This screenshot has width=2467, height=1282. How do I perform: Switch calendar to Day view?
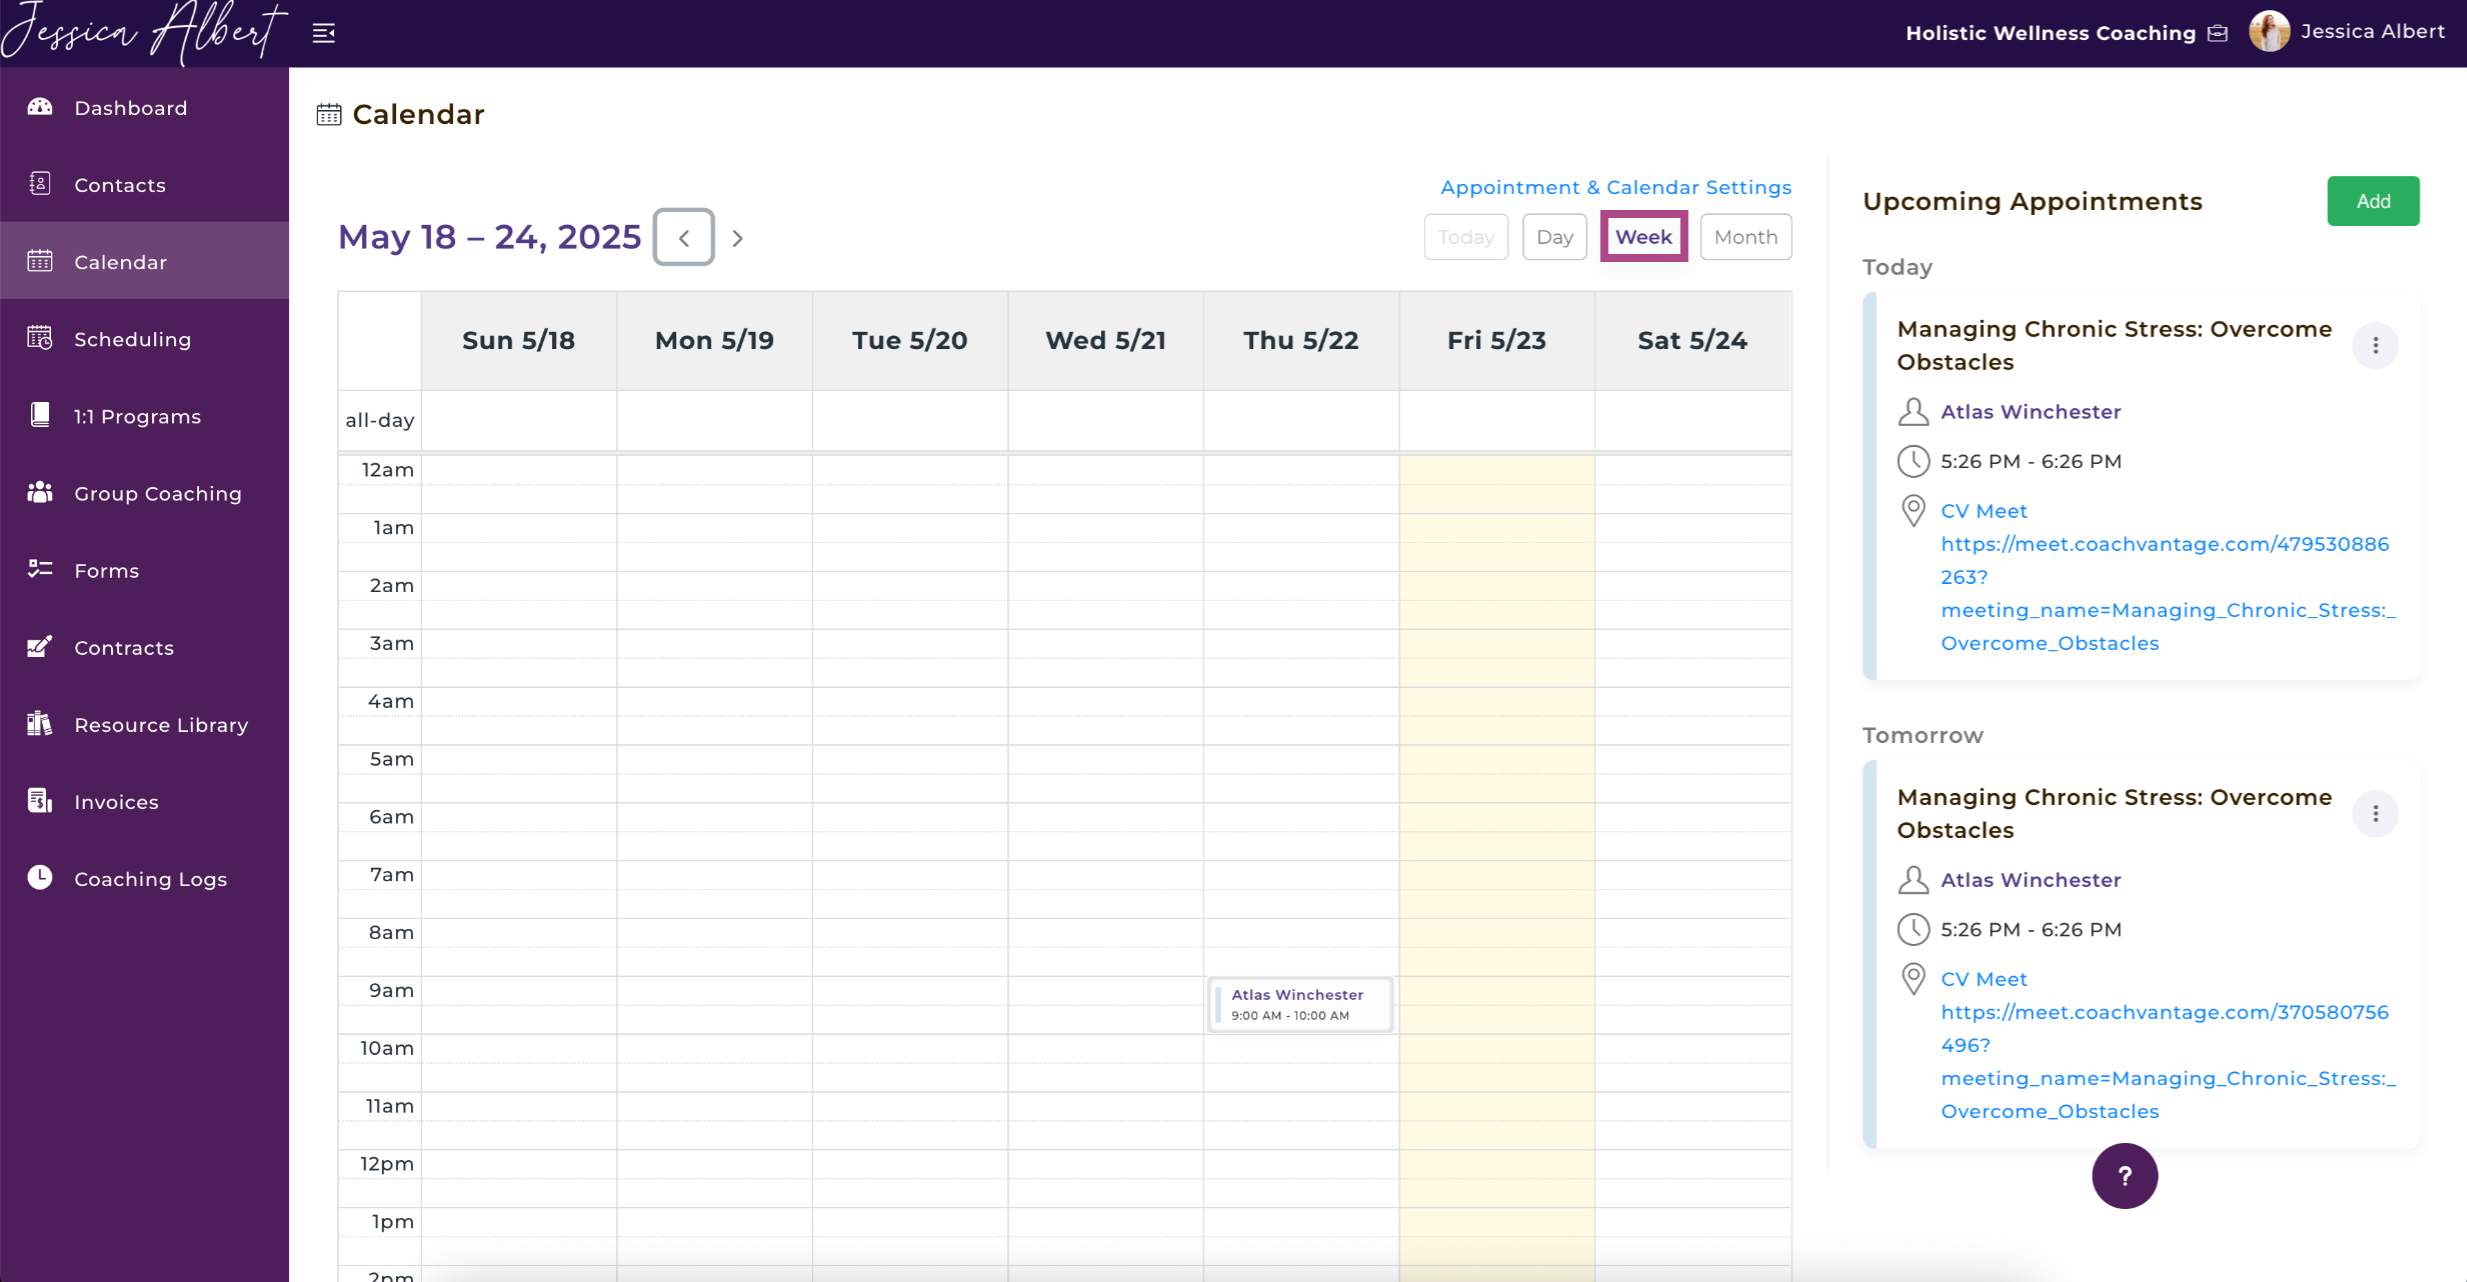(1554, 237)
